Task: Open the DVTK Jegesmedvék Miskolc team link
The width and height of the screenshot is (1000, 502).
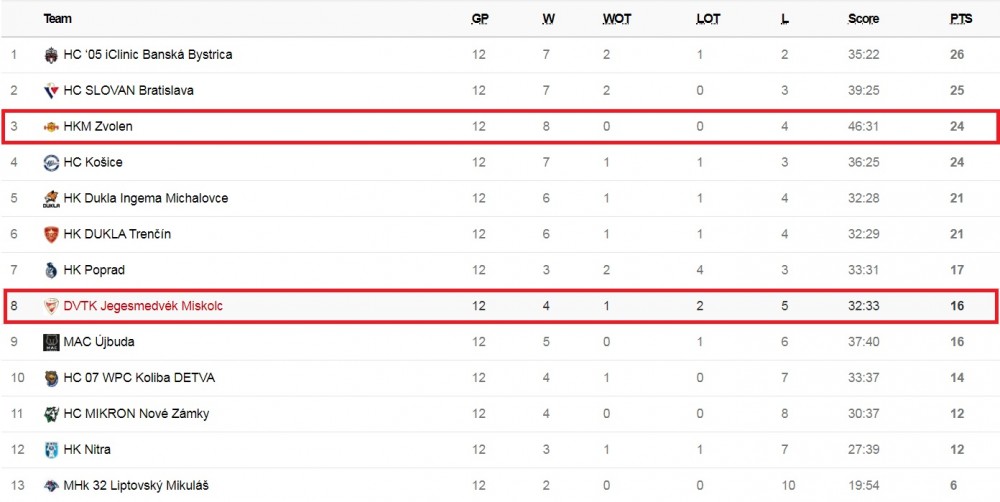Action: (x=143, y=306)
